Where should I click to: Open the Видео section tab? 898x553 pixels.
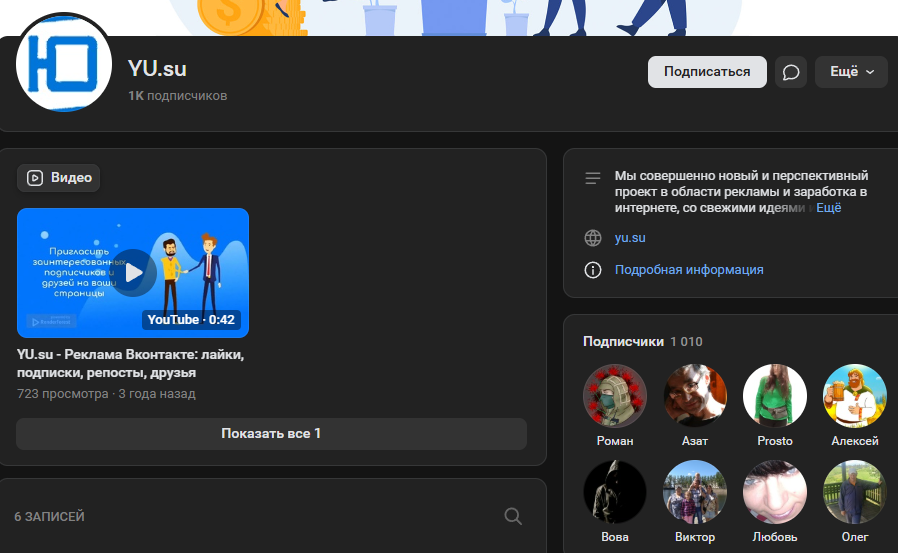point(58,178)
